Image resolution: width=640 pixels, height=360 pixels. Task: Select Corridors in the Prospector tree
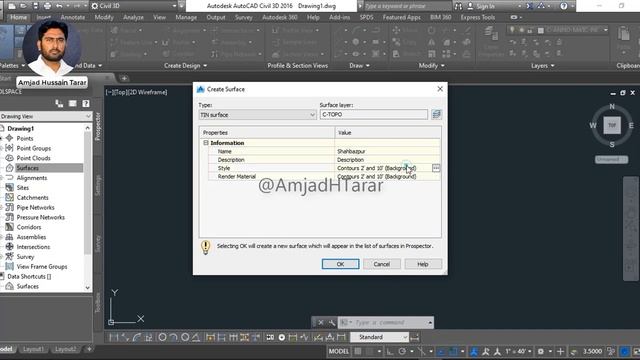29,227
